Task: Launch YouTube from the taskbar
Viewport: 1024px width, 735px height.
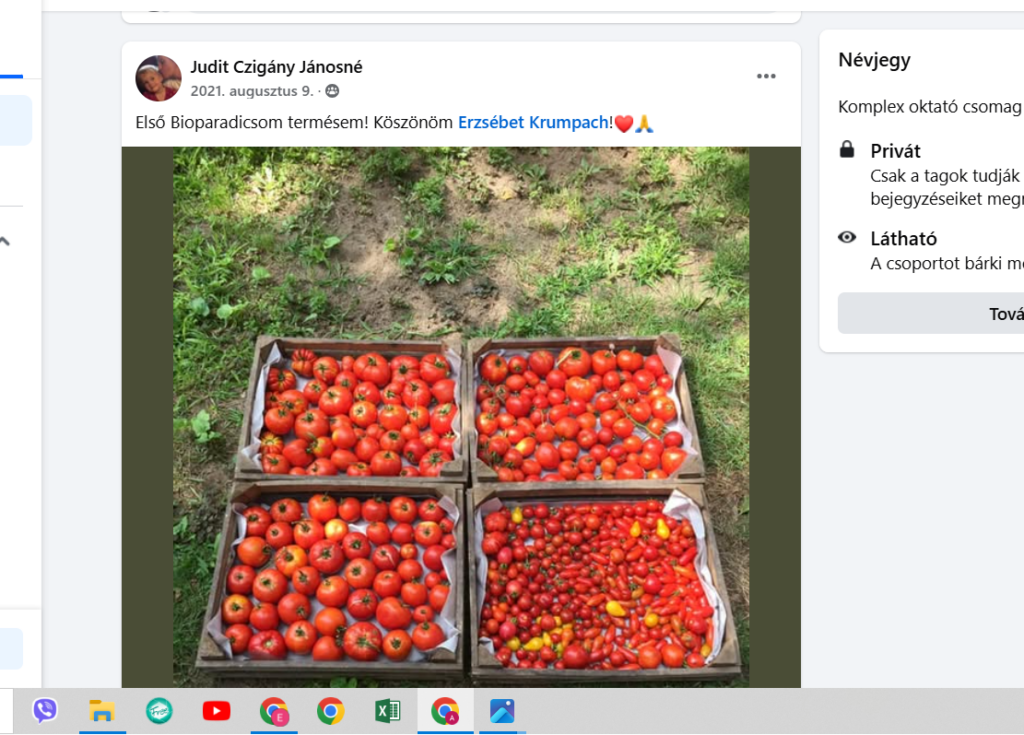Action: (216, 711)
